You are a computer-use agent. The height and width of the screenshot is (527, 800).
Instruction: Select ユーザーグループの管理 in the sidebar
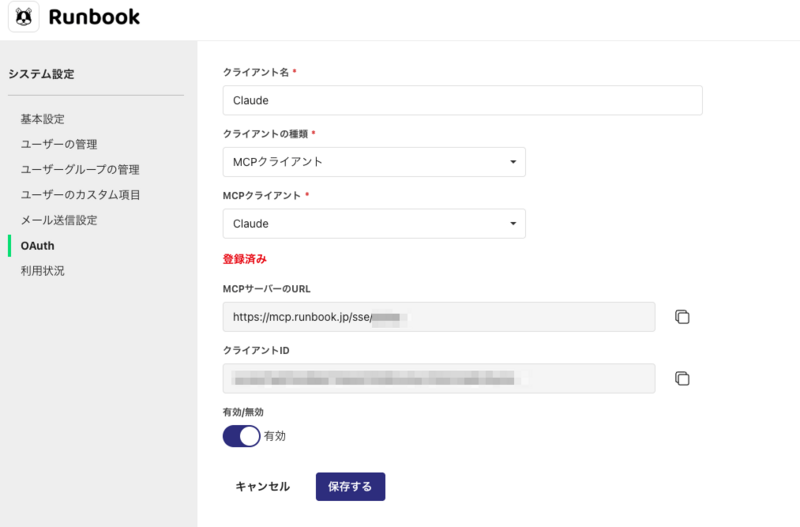80,169
